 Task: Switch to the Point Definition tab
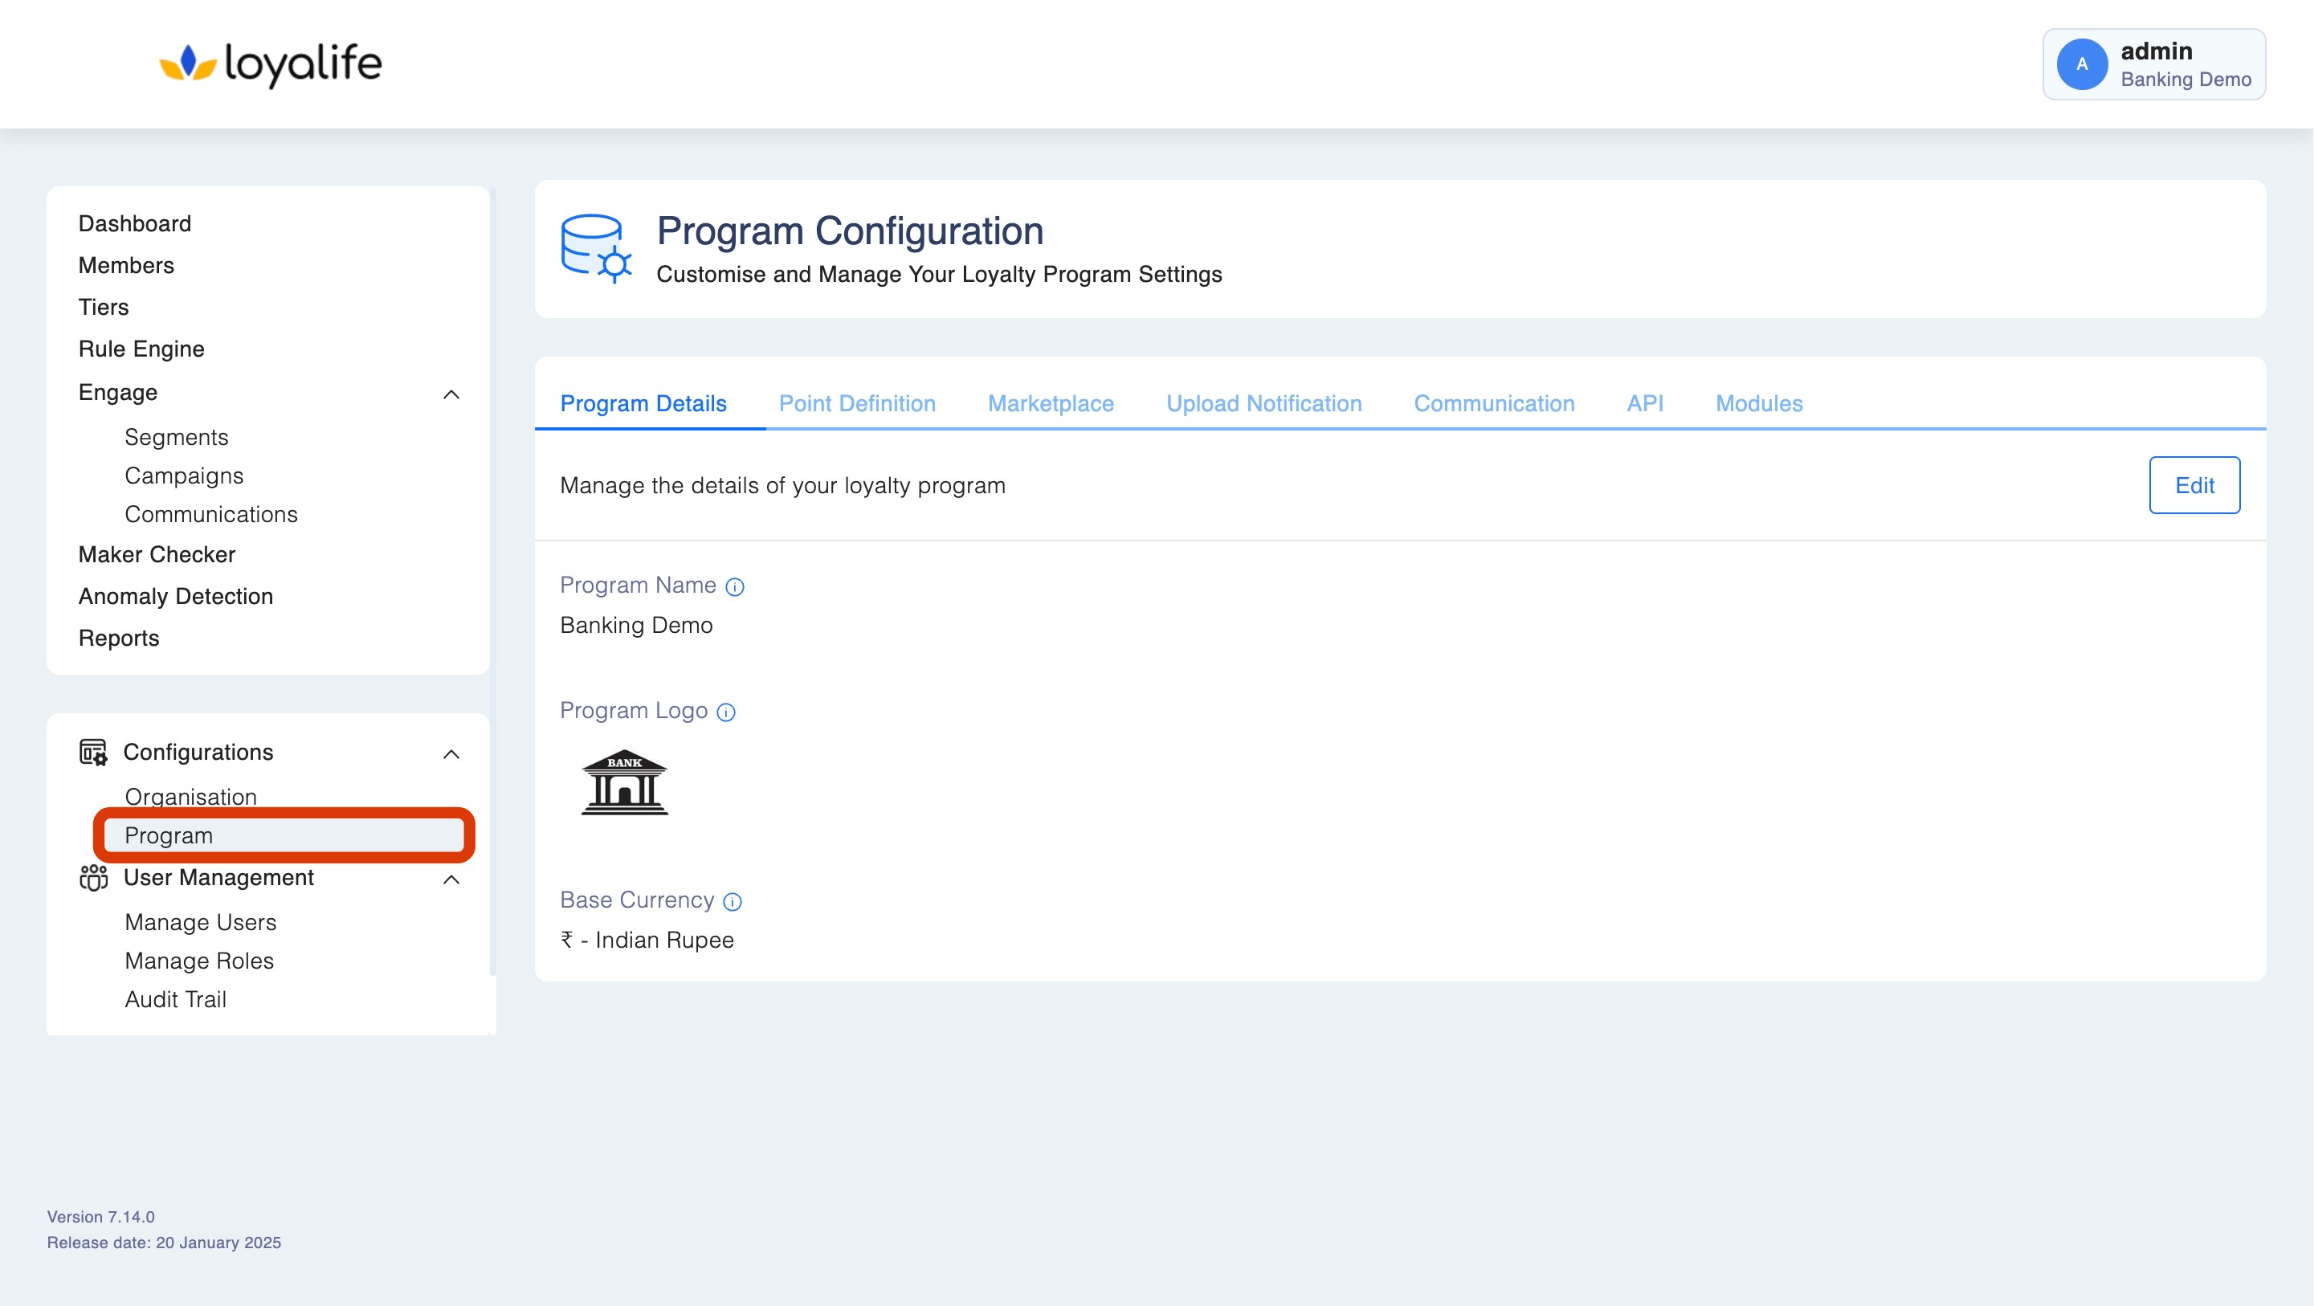857,403
